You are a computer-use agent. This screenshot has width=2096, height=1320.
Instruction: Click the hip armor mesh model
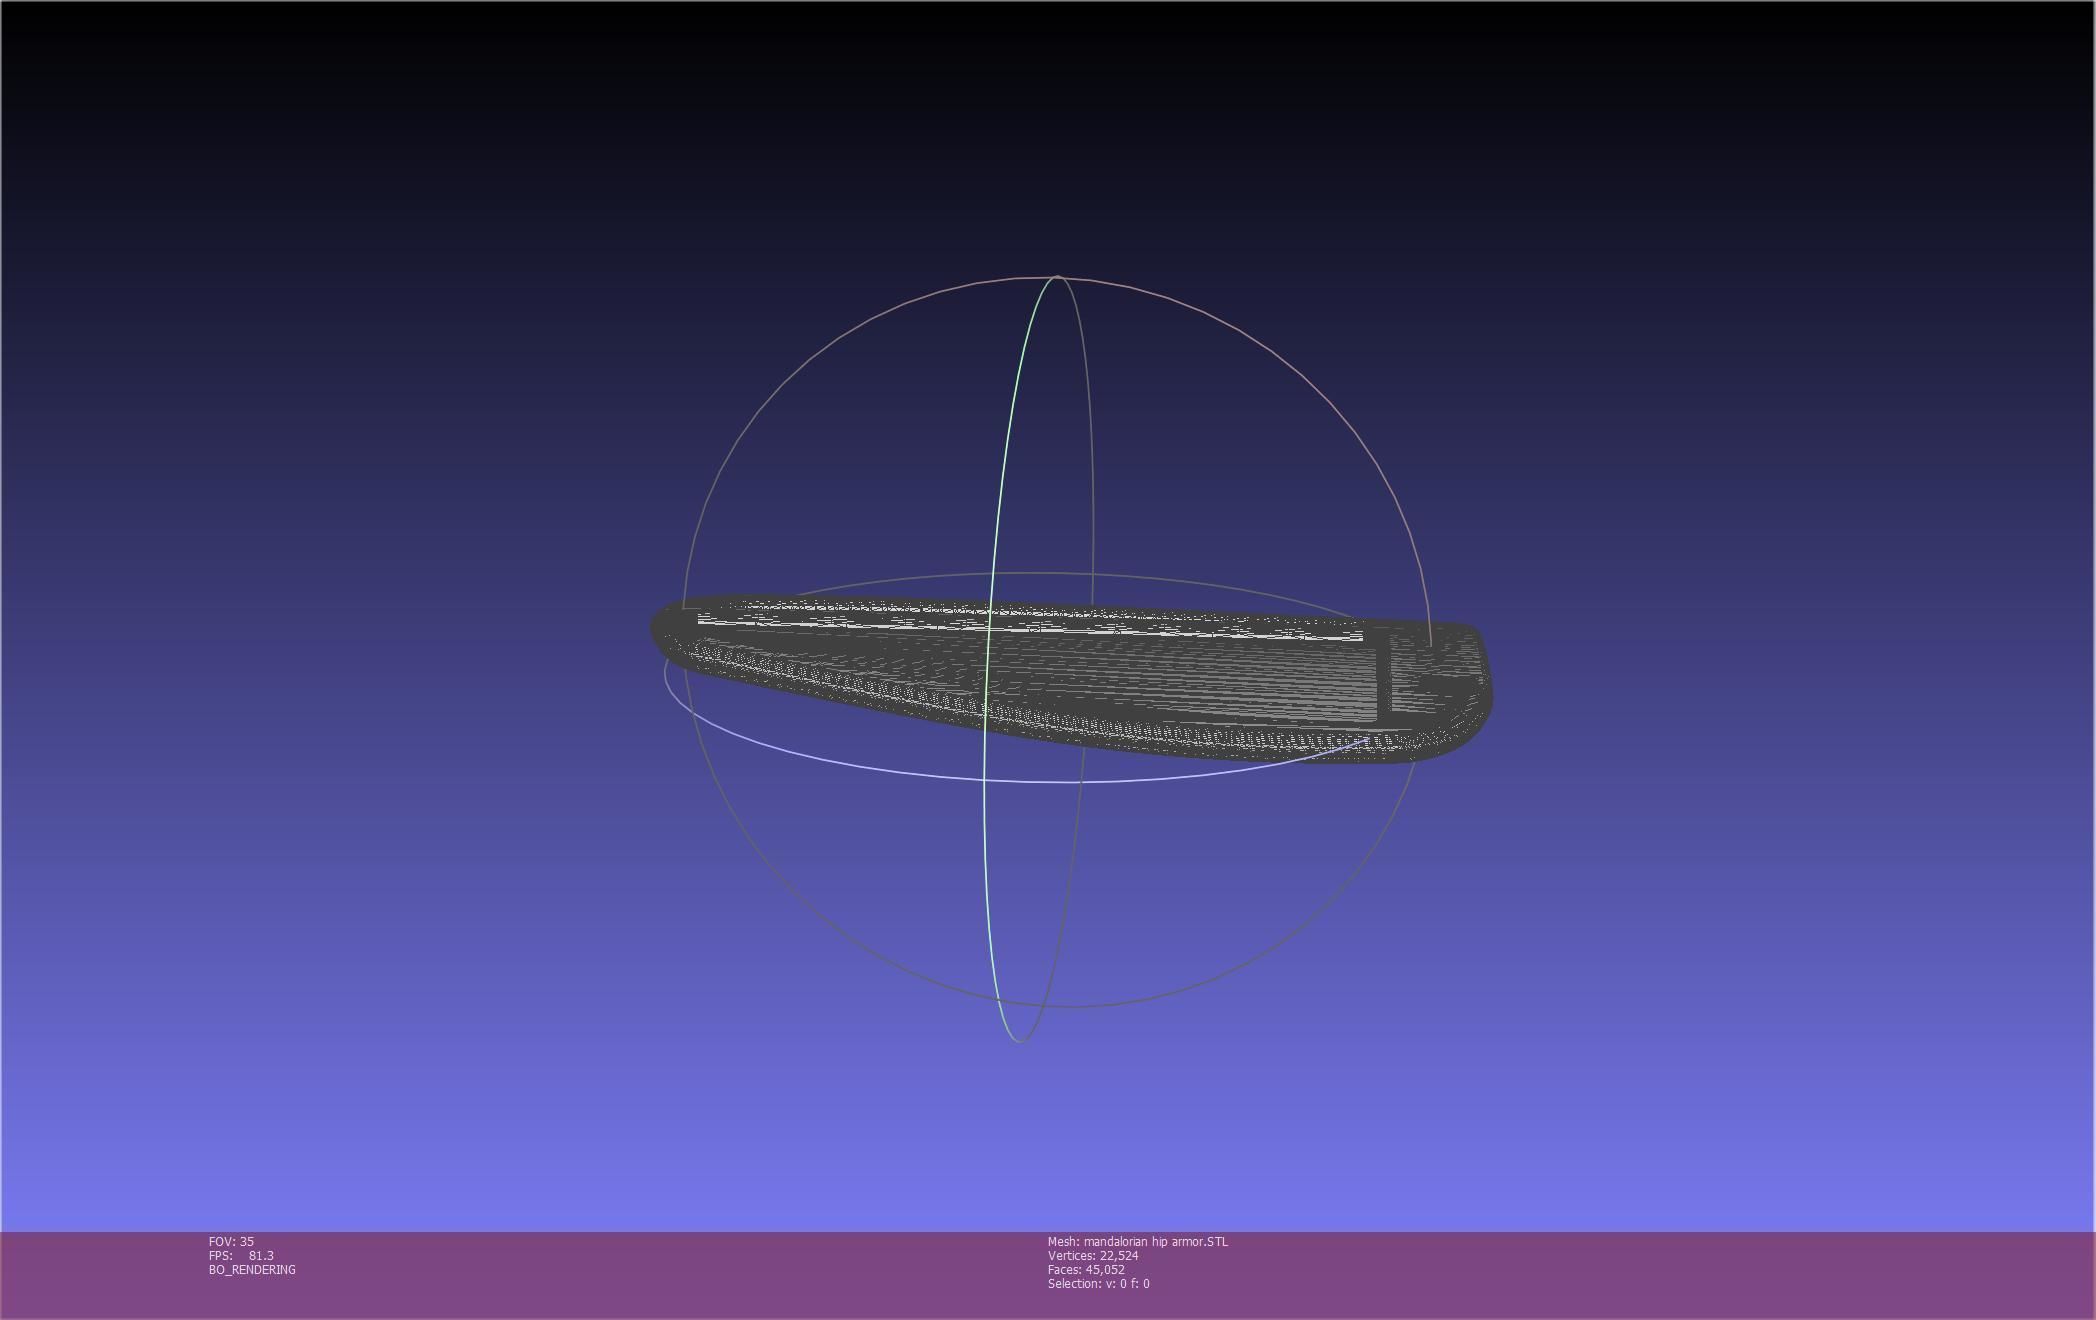click(1070, 678)
